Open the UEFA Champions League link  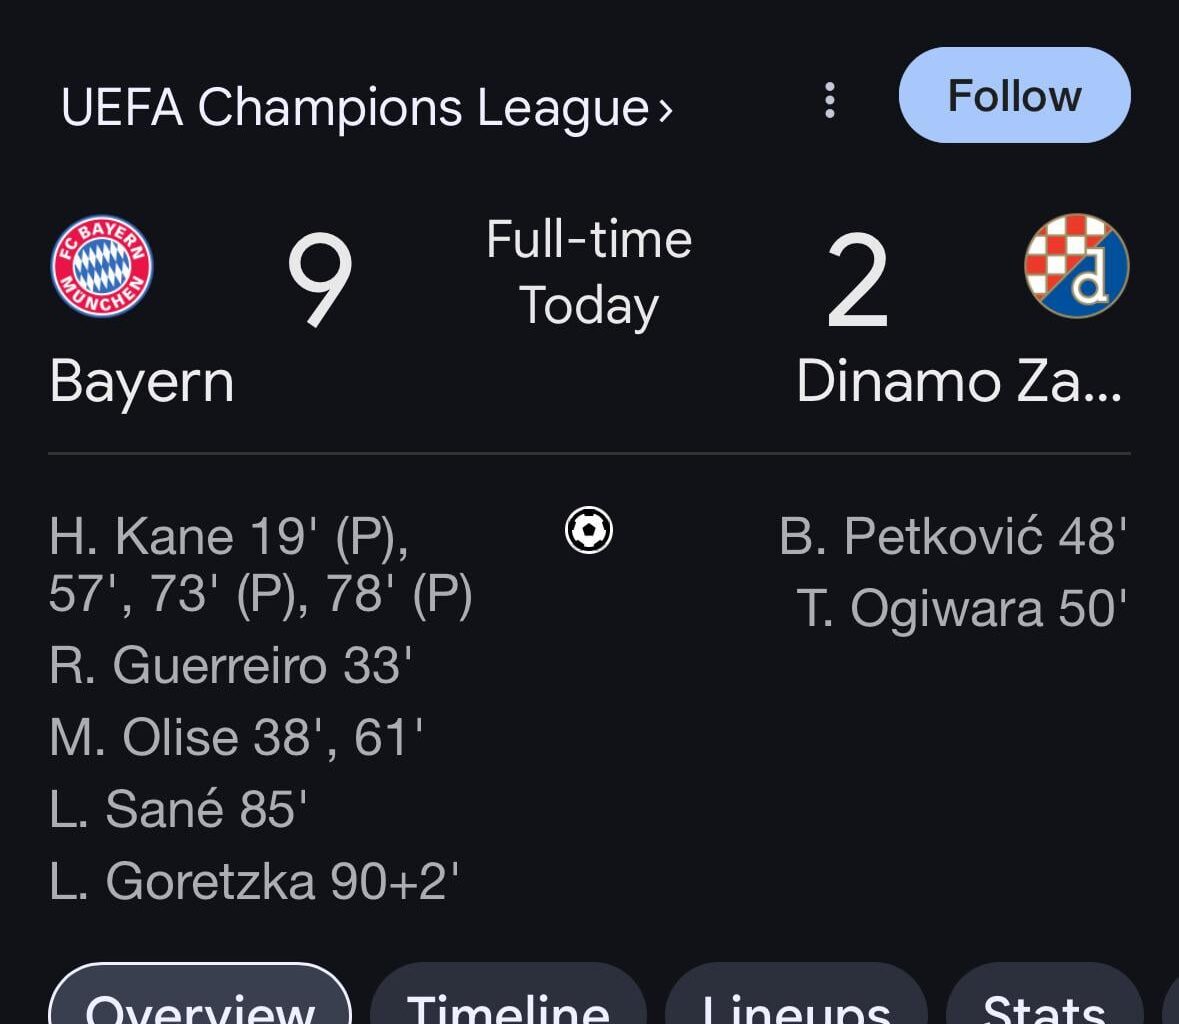[354, 107]
